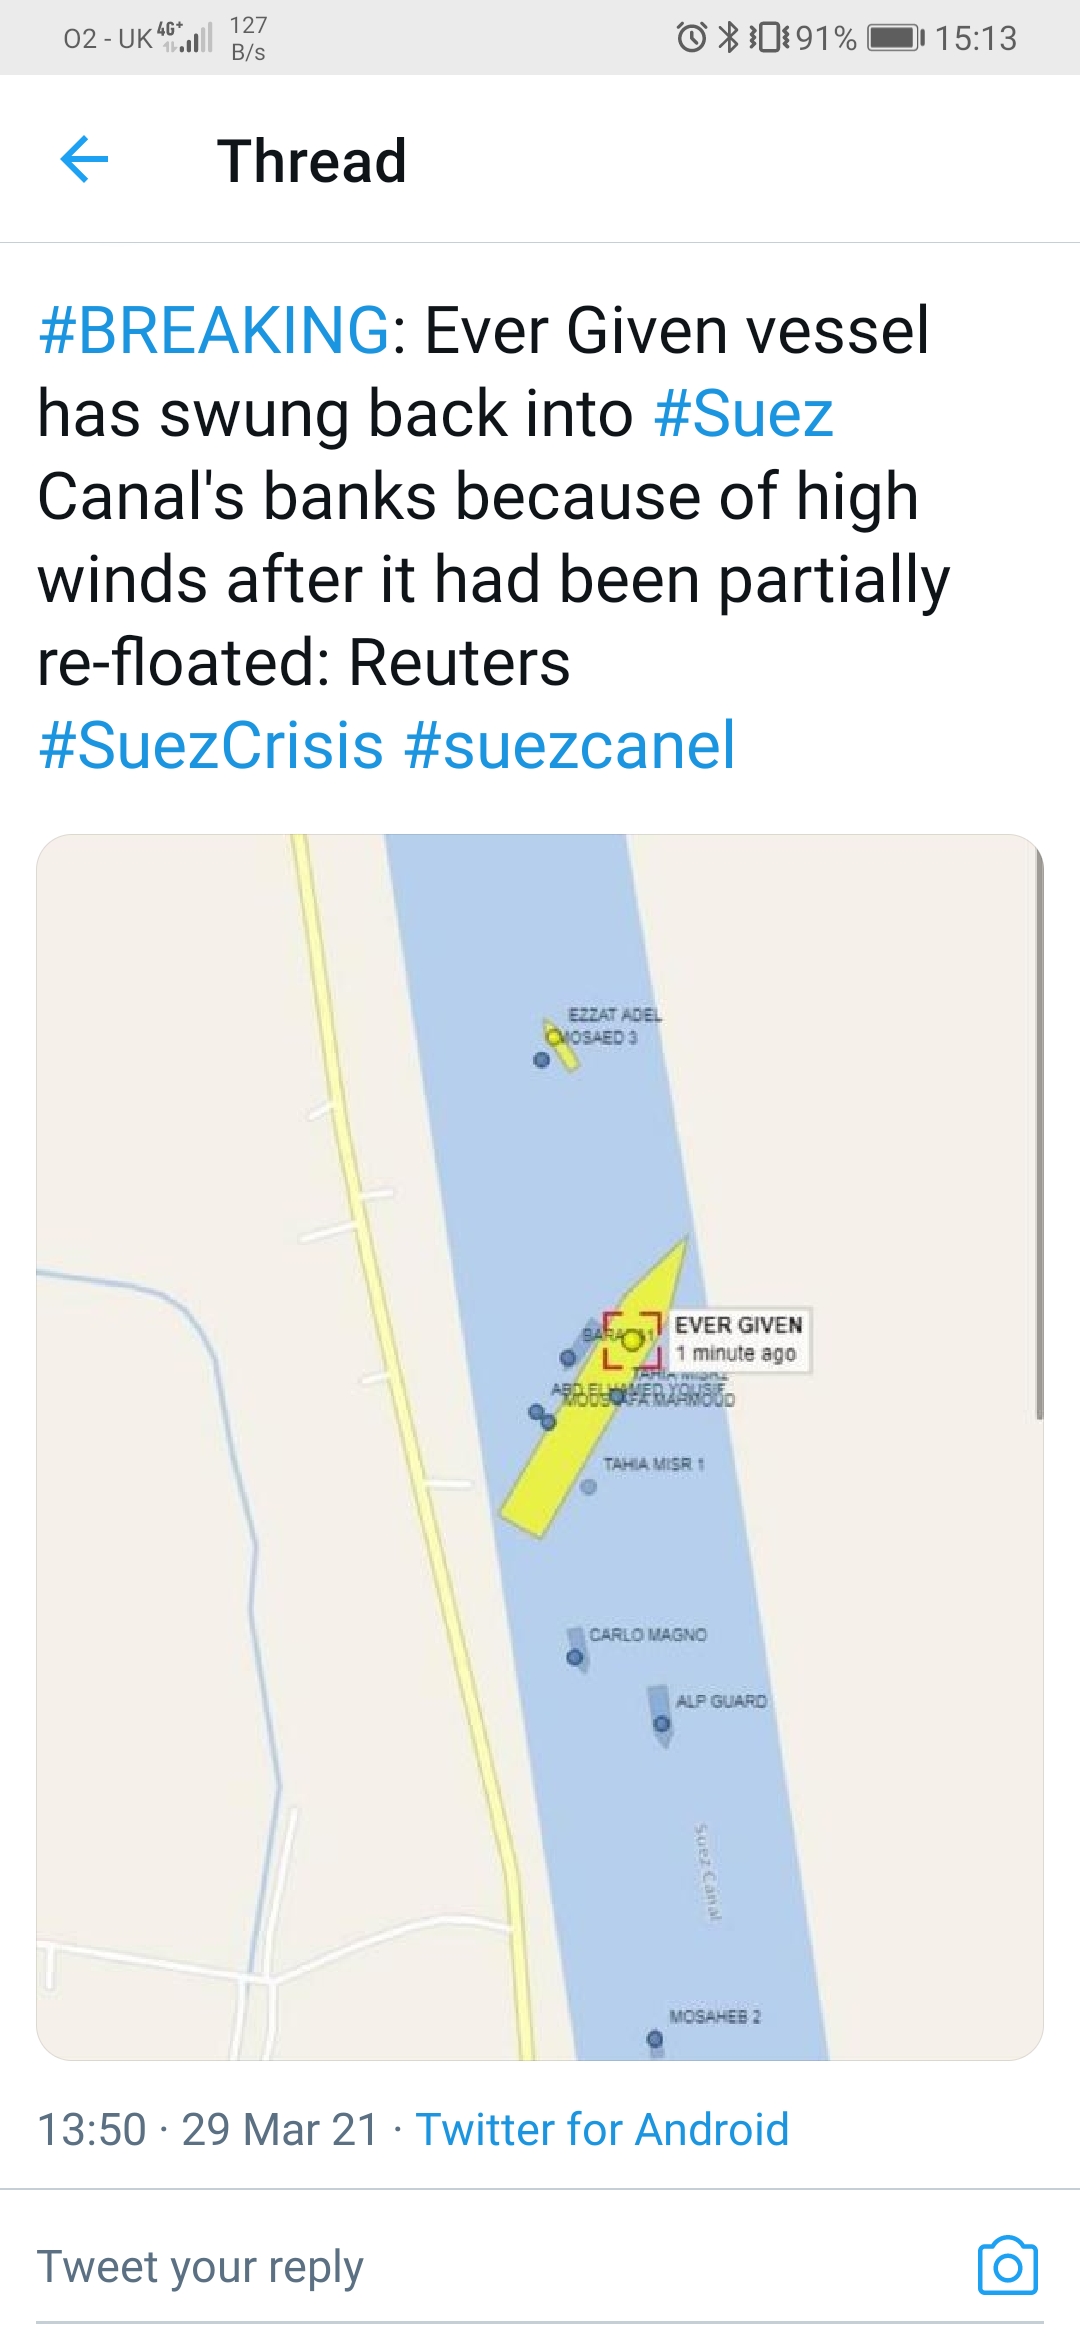1080x2340 pixels.
Task: Tap the CARLO MAGNO vessel marker
Action: coord(575,1657)
